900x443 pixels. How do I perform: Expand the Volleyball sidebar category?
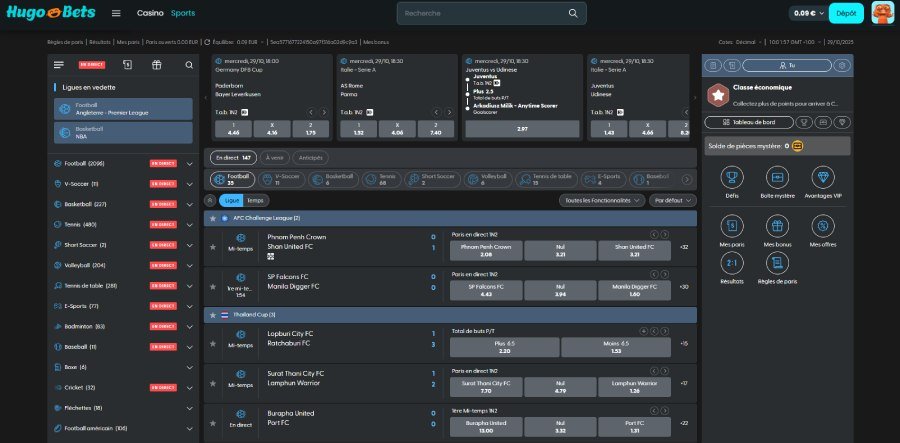(189, 266)
